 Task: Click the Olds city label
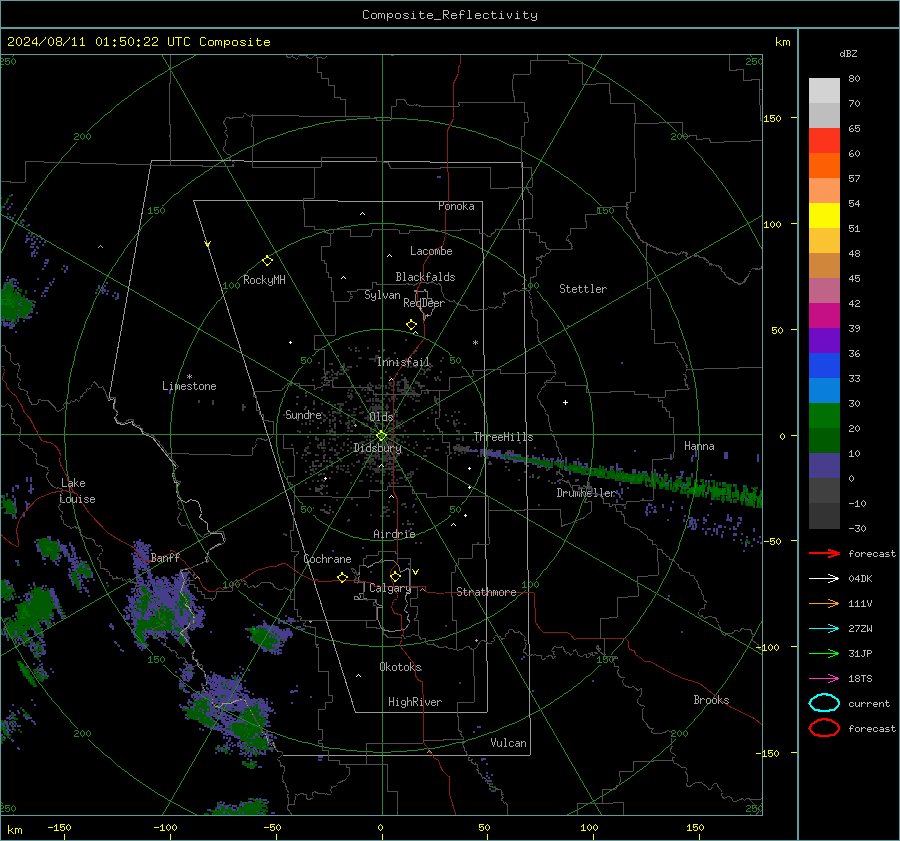(x=381, y=417)
